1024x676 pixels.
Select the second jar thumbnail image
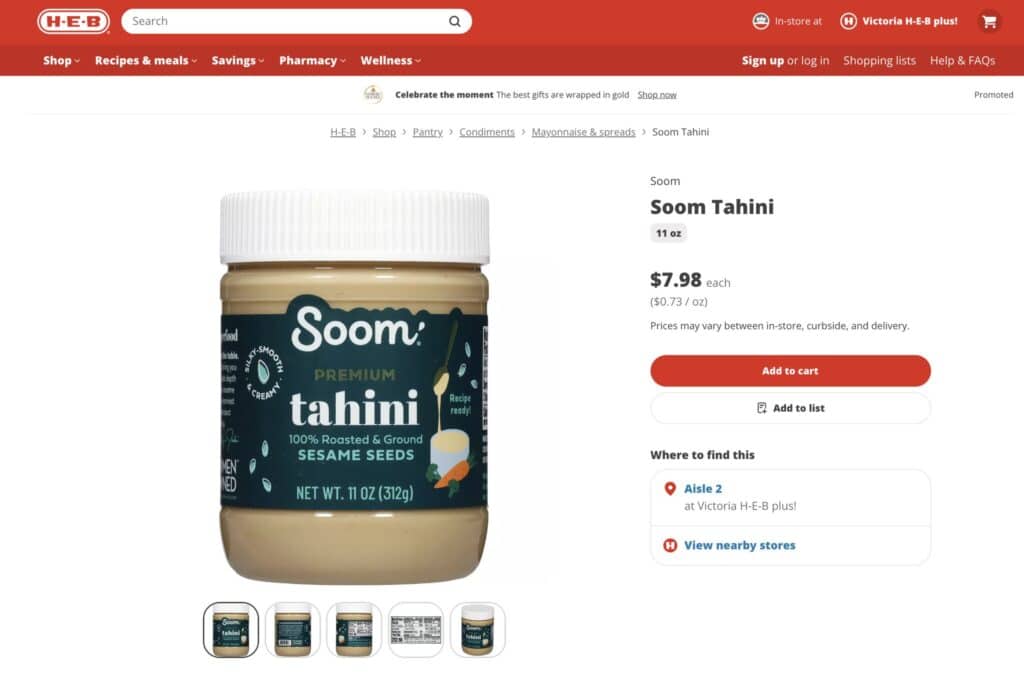[x=293, y=630]
